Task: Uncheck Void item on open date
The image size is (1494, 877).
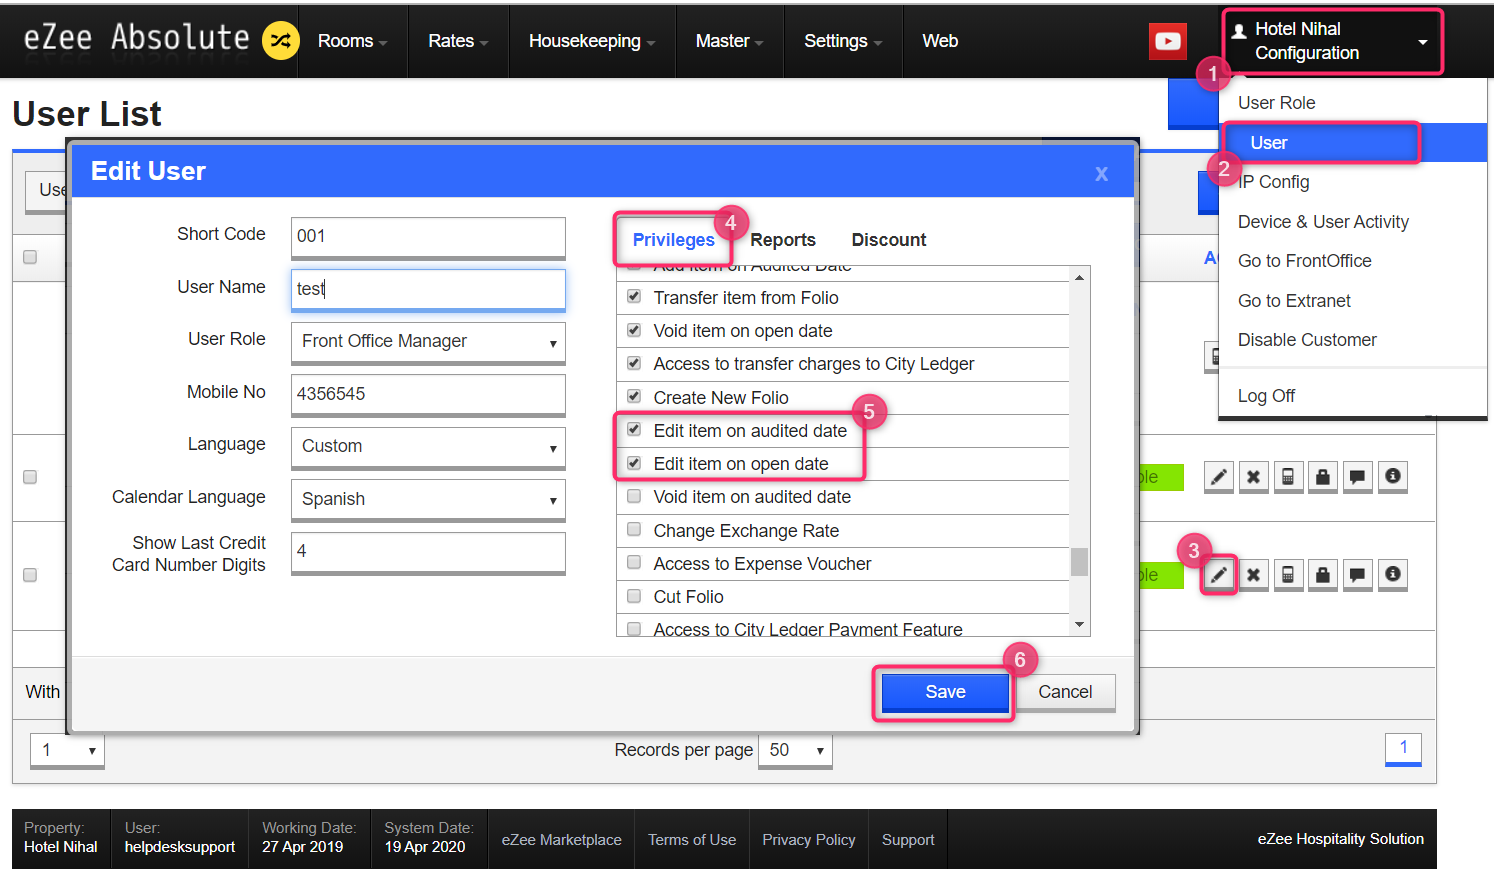Action: coord(634,330)
